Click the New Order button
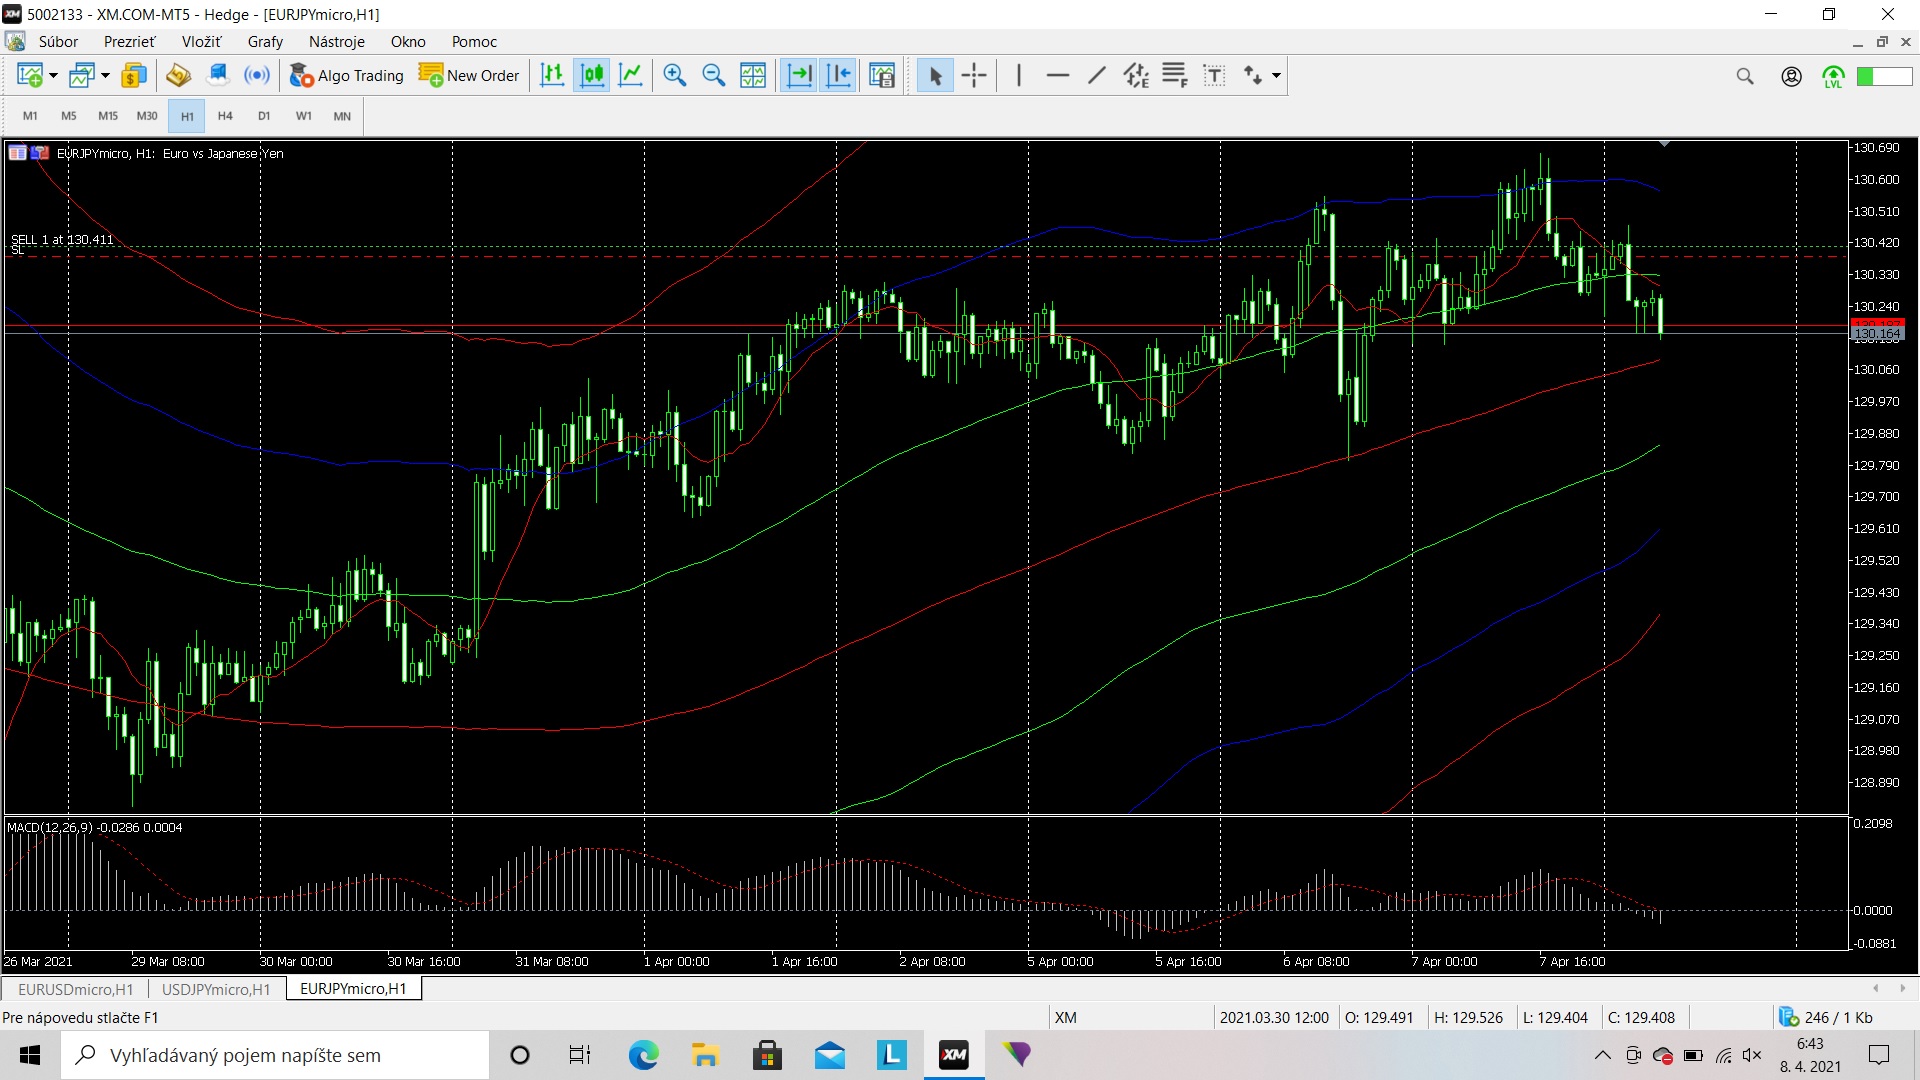Image resolution: width=1920 pixels, height=1080 pixels. click(469, 75)
